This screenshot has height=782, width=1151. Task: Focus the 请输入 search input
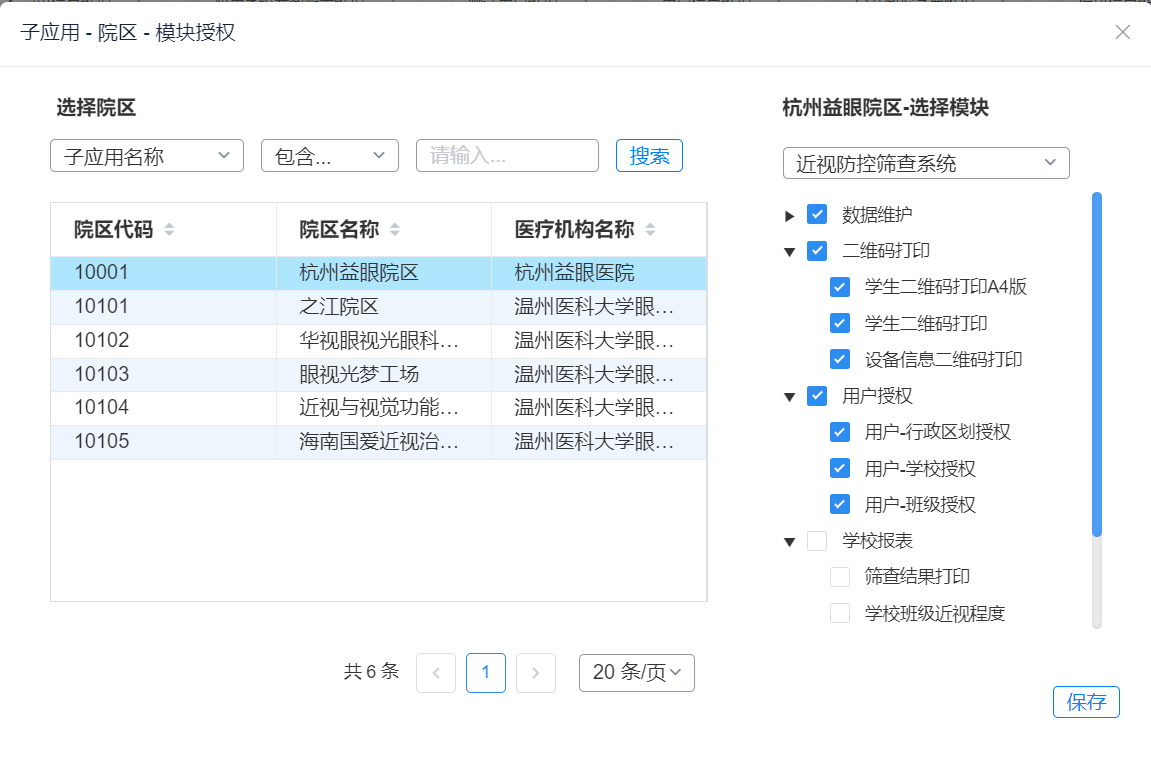click(x=507, y=156)
